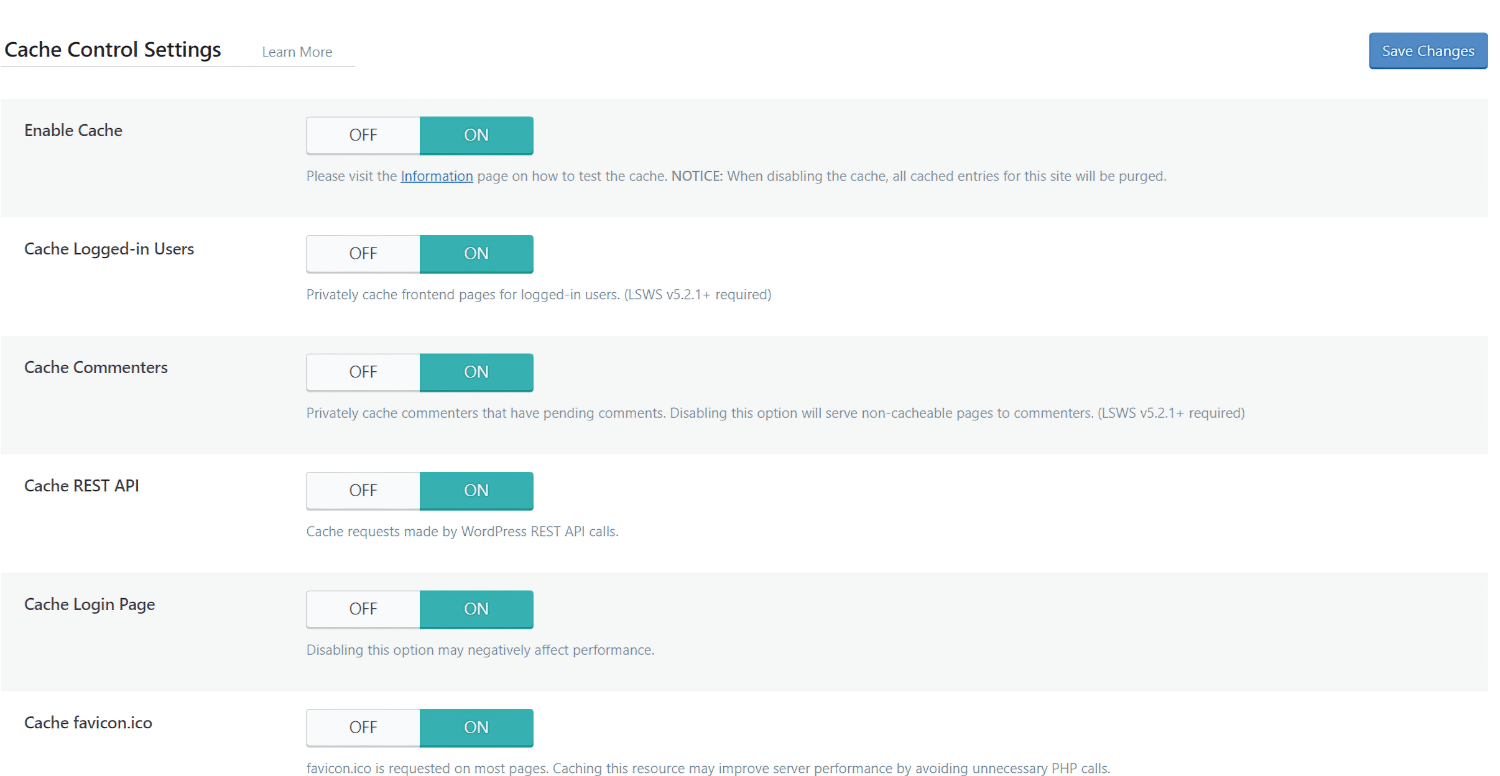Click the Cache Login Page label
Screen dimensions: 1500x776
pyautogui.click(x=90, y=604)
